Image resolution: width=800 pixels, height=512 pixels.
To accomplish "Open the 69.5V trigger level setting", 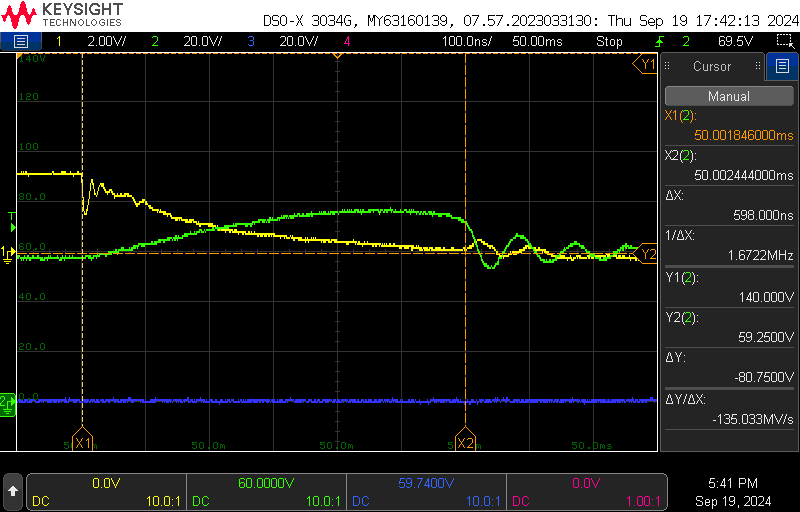I will coord(735,41).
